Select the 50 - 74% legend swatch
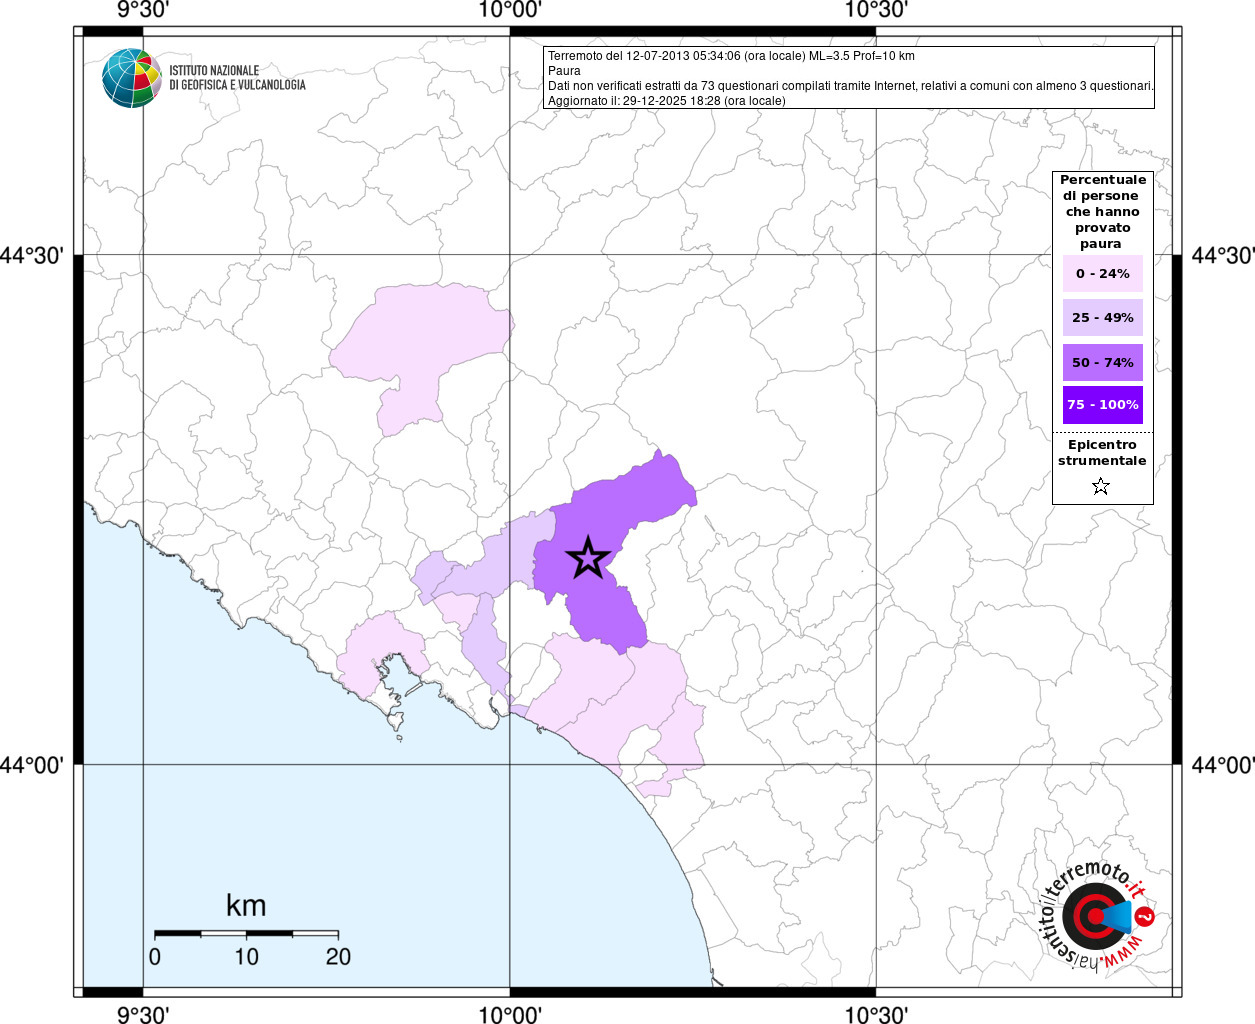Viewport: 1255px width, 1024px height. pyautogui.click(x=1102, y=362)
